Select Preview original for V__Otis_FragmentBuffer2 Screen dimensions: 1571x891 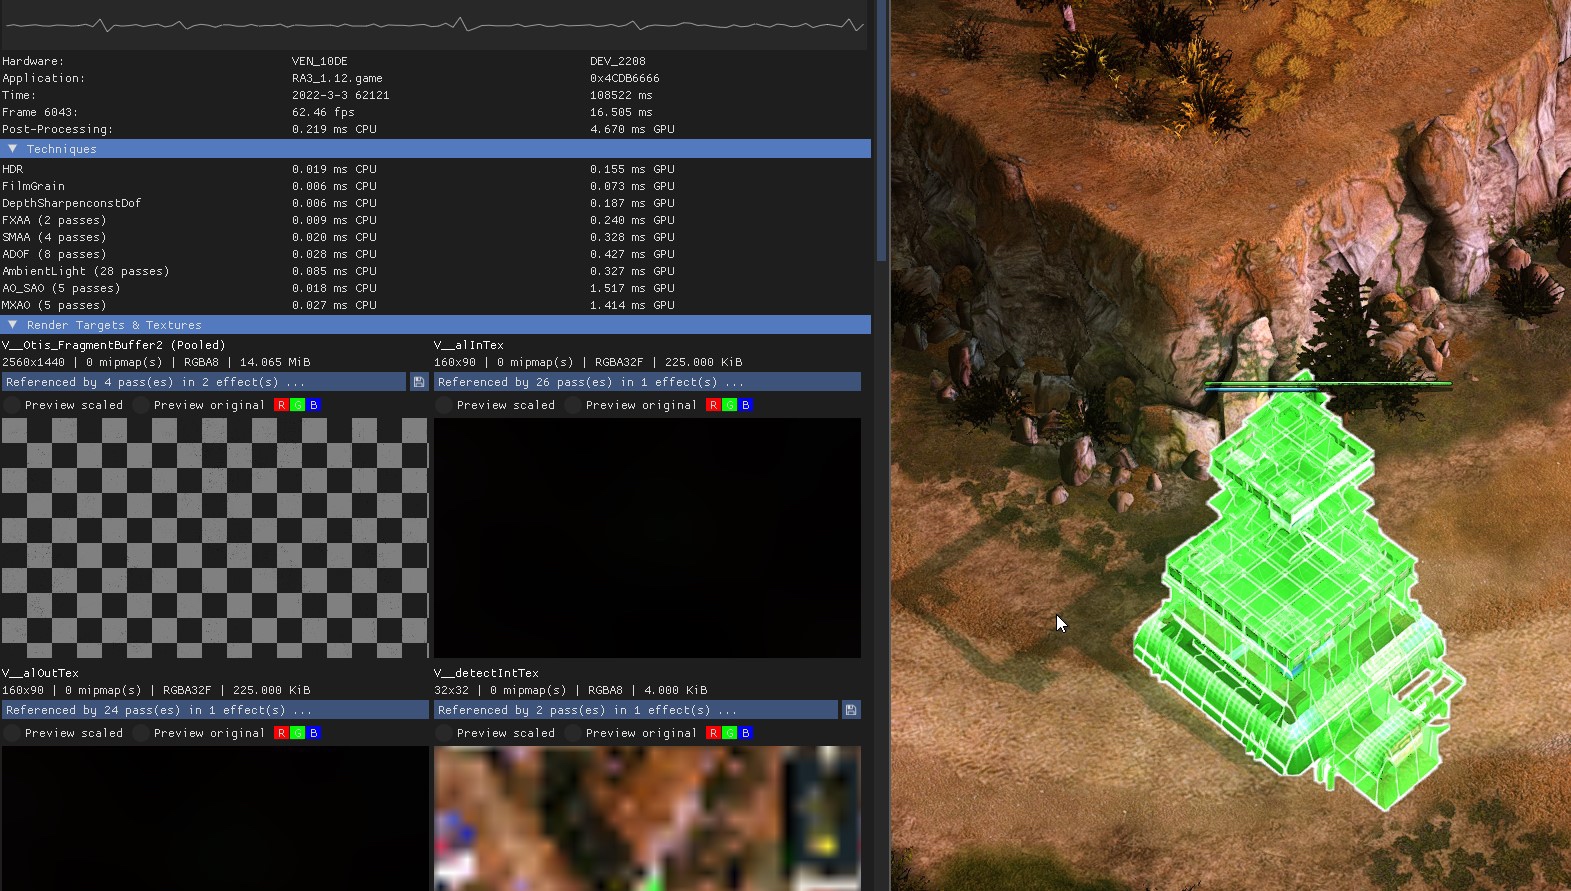tap(199, 405)
